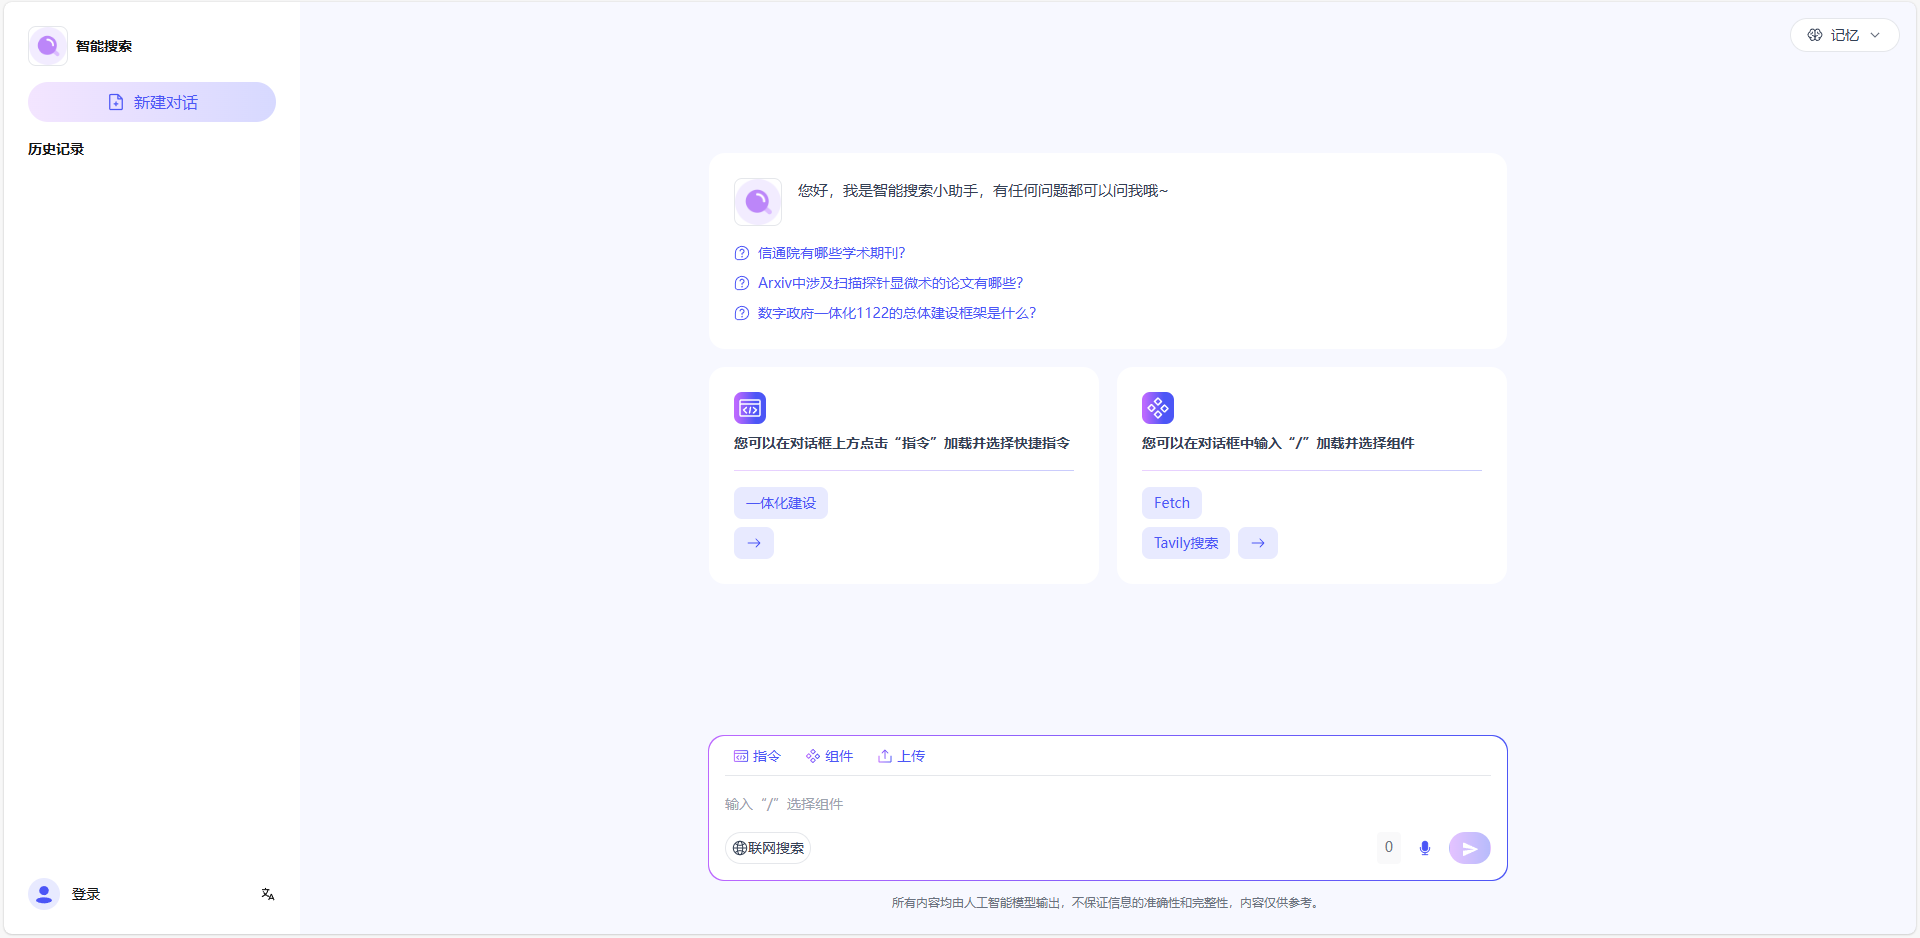
Task: Click the Arxiv scanning probe microscopy question
Action: click(x=890, y=283)
